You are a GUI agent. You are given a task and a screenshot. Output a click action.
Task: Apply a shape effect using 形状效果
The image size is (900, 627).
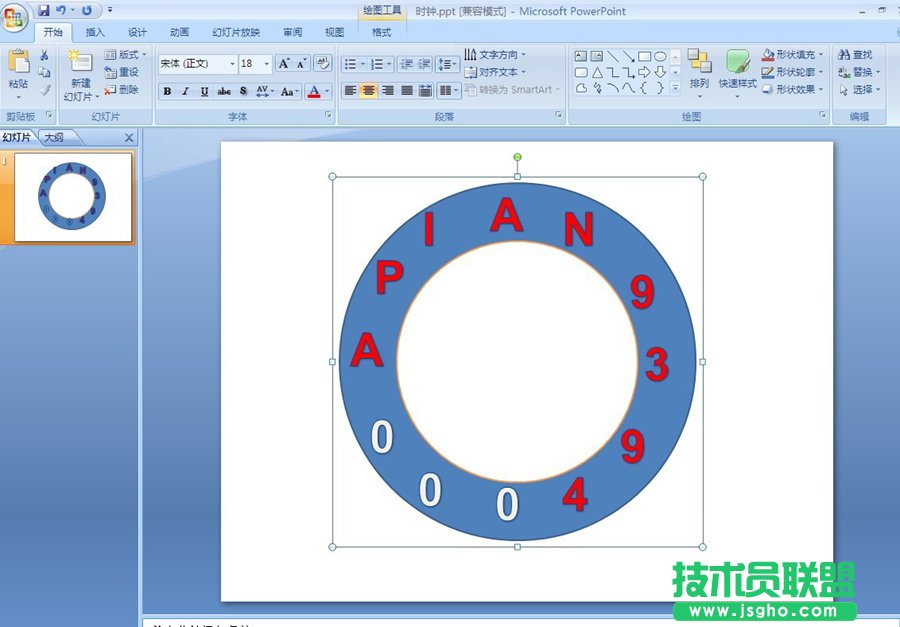(x=793, y=88)
